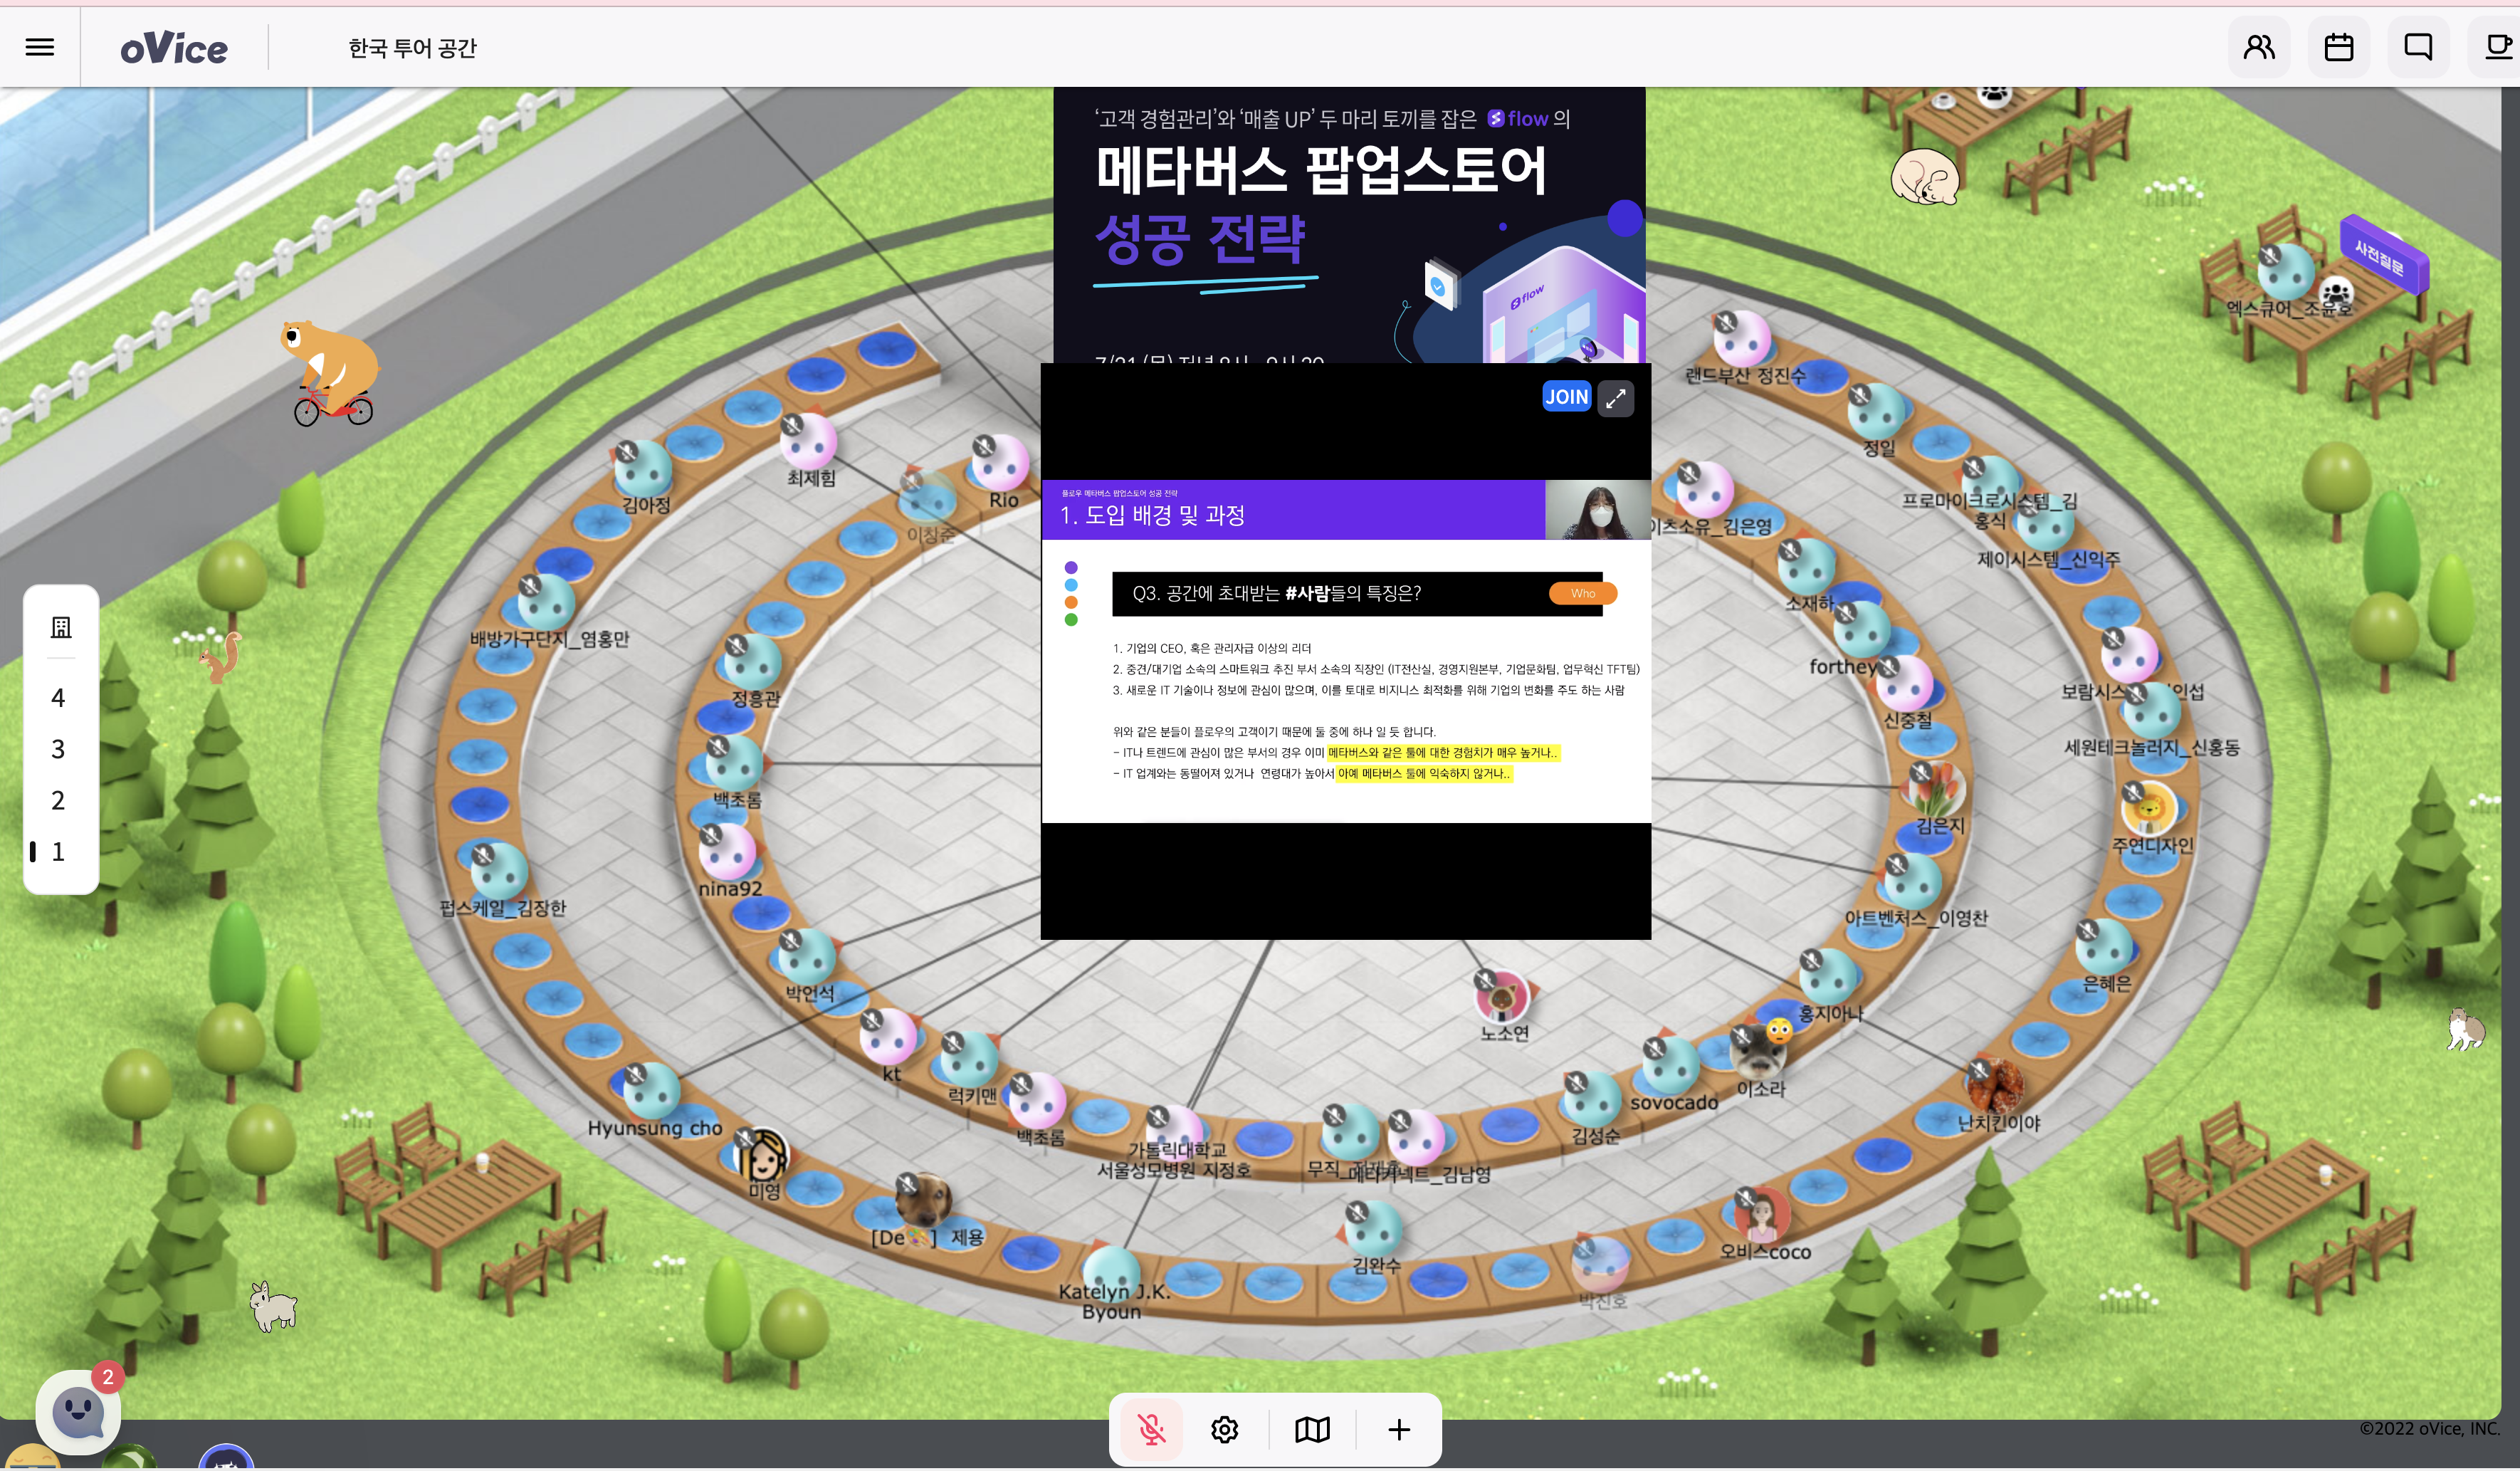Open the map icon in bottom toolbar
Viewport: 2520px width, 1471px height.
pyautogui.click(x=1312, y=1430)
